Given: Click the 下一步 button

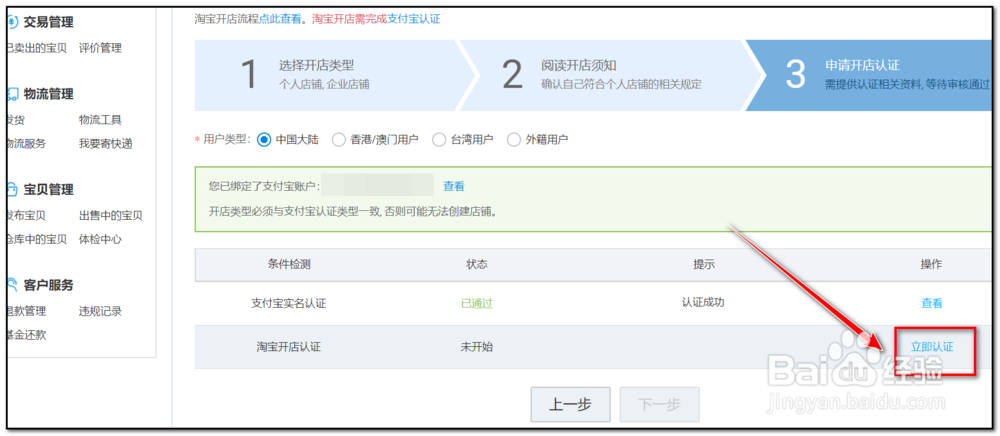Looking at the screenshot, I should (x=659, y=404).
